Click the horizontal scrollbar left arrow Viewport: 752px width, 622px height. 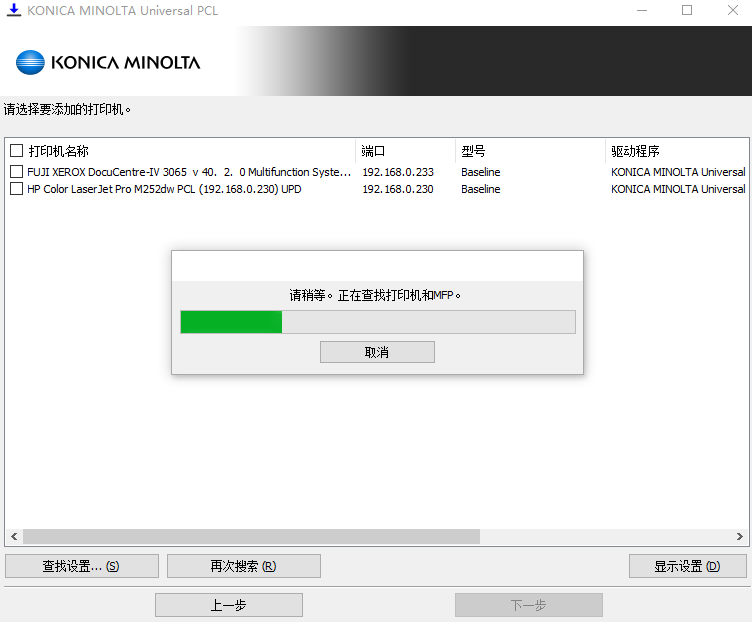point(14,536)
